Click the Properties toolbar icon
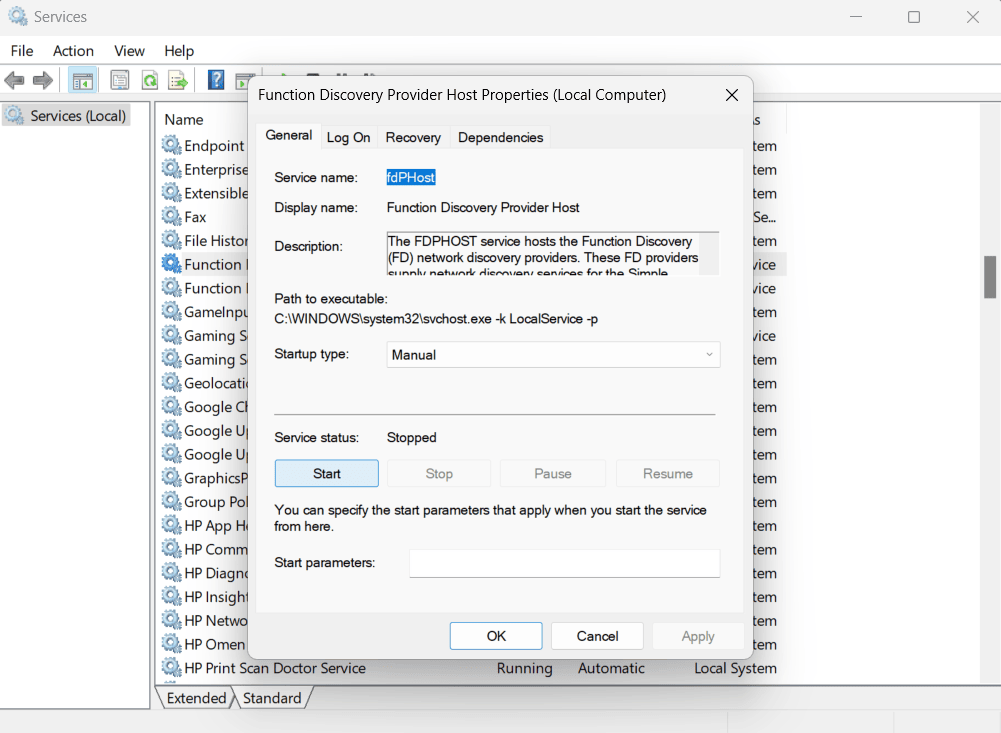The width and height of the screenshot is (1001, 733). [x=119, y=79]
